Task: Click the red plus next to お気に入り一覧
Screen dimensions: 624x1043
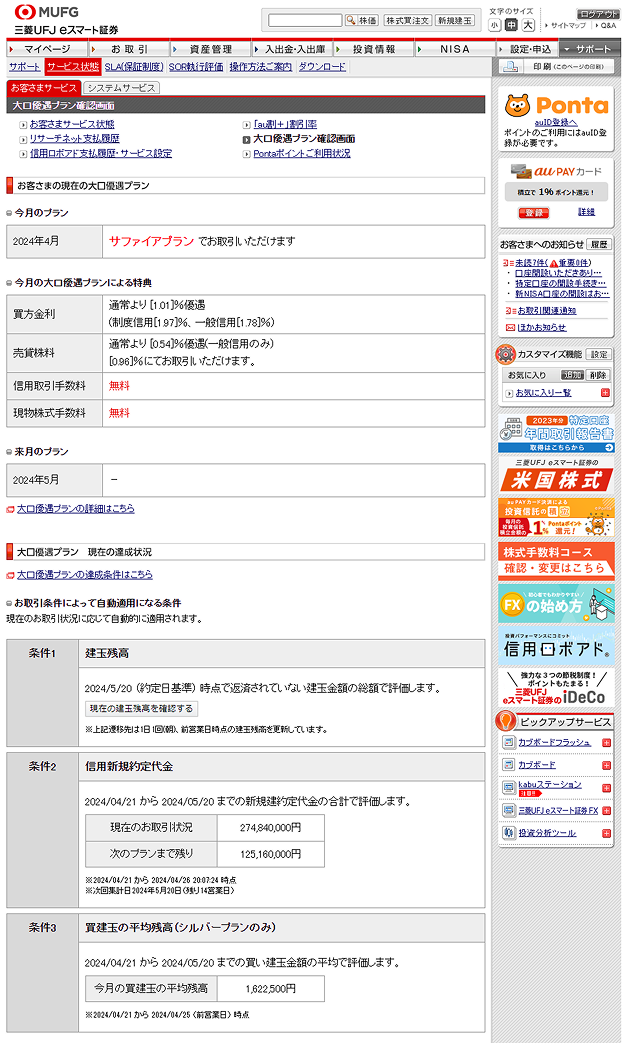Action: point(605,394)
